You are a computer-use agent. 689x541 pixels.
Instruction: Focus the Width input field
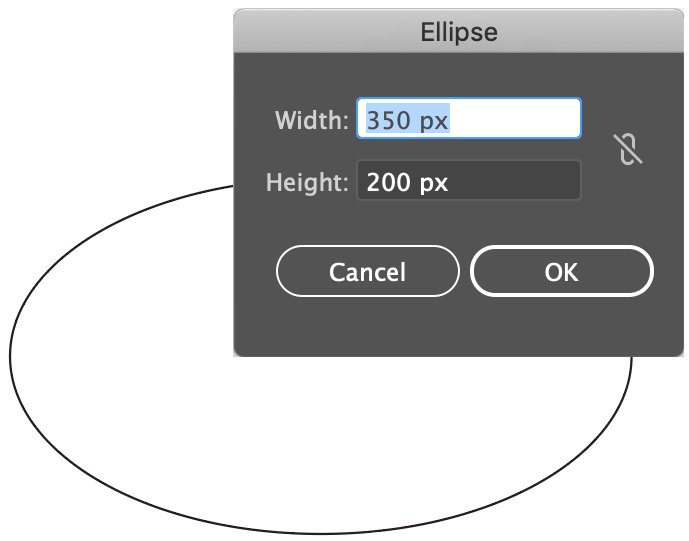click(468, 120)
